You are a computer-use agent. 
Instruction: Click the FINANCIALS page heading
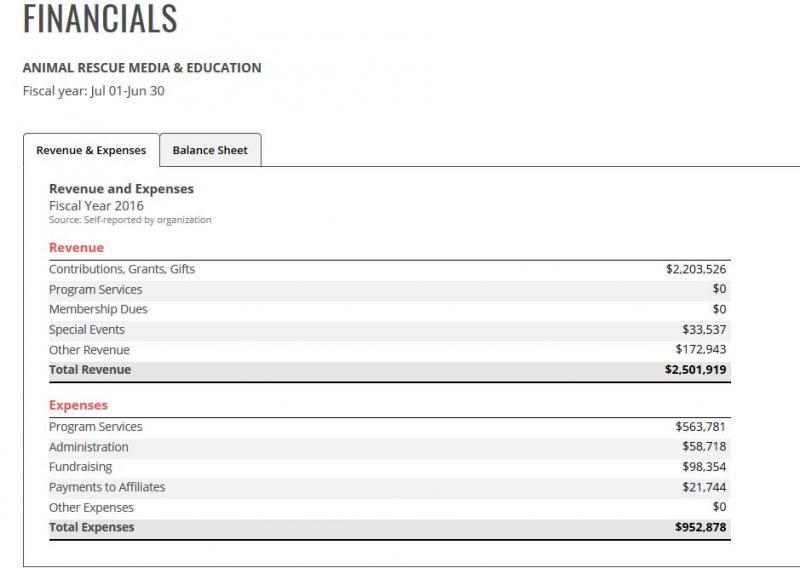[100, 18]
